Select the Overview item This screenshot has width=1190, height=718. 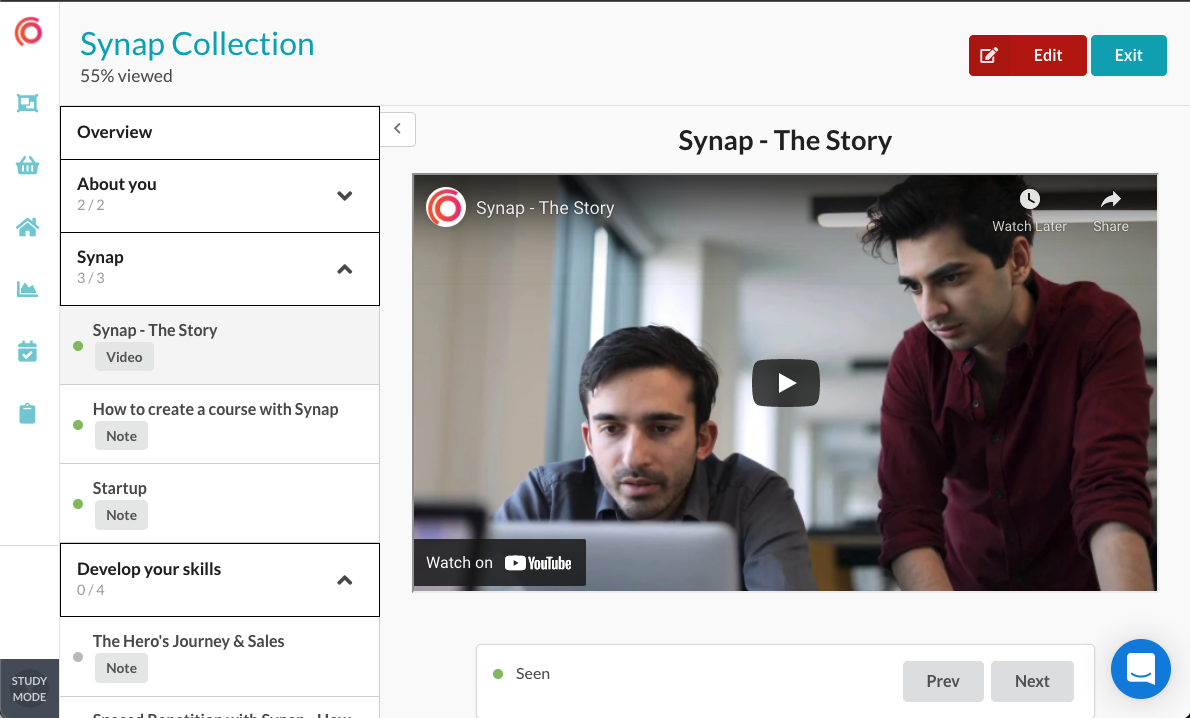[x=219, y=132]
